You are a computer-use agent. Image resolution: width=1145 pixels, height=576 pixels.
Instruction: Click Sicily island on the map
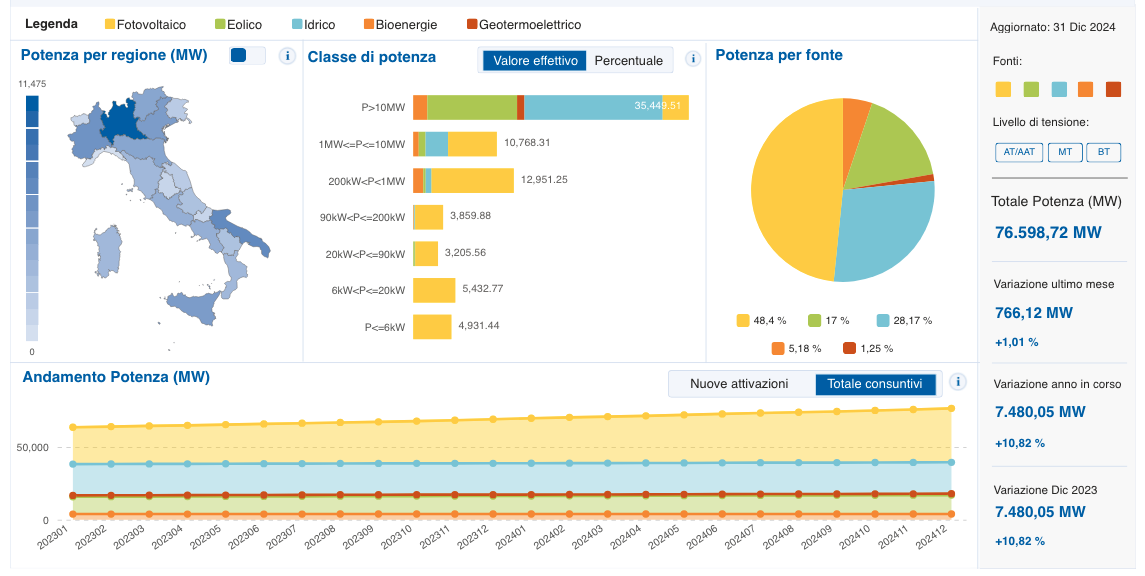(x=196, y=307)
